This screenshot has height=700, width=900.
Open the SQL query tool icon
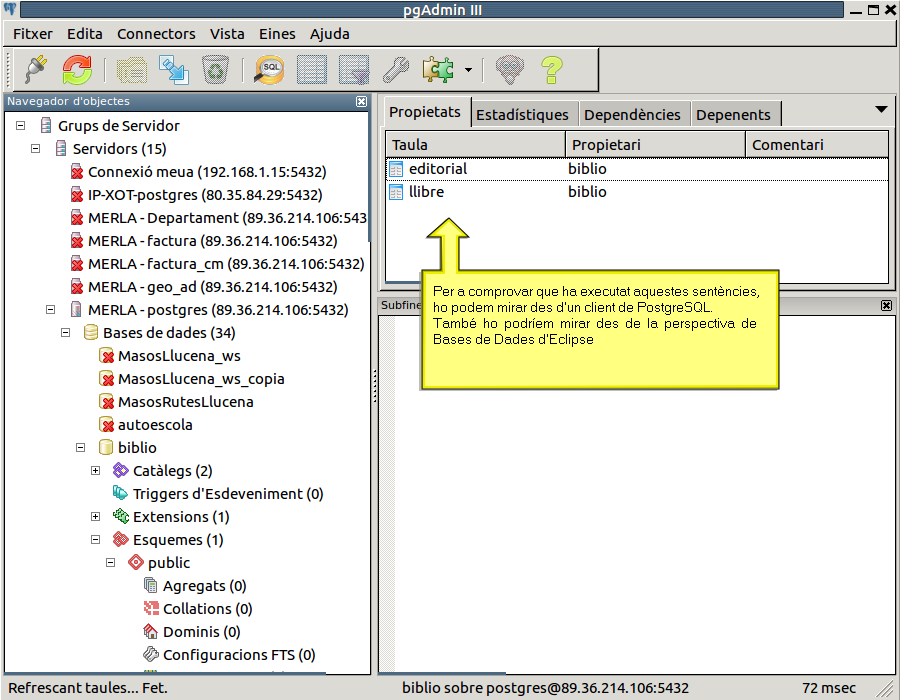(x=269, y=70)
